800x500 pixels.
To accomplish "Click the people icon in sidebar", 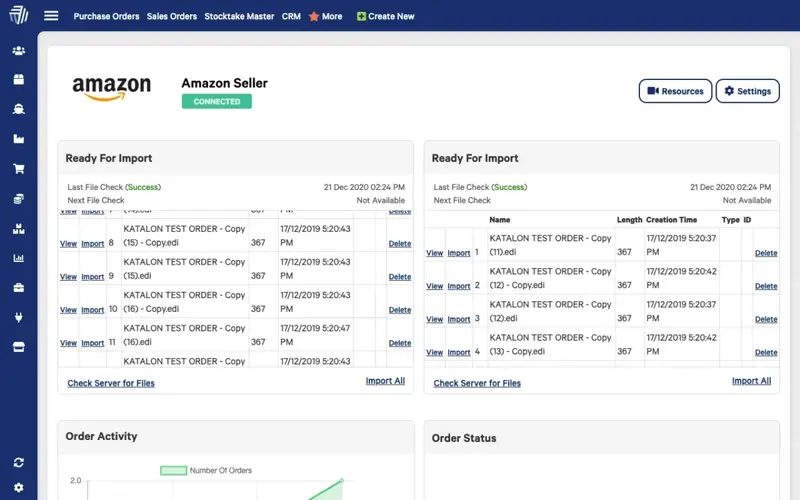I will [18, 50].
